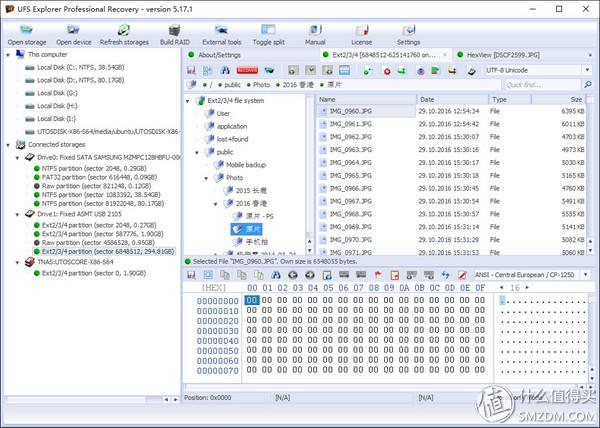Click the red circle icon in explorer toolbar
This screenshot has height=428, width=600.
[x=387, y=71]
